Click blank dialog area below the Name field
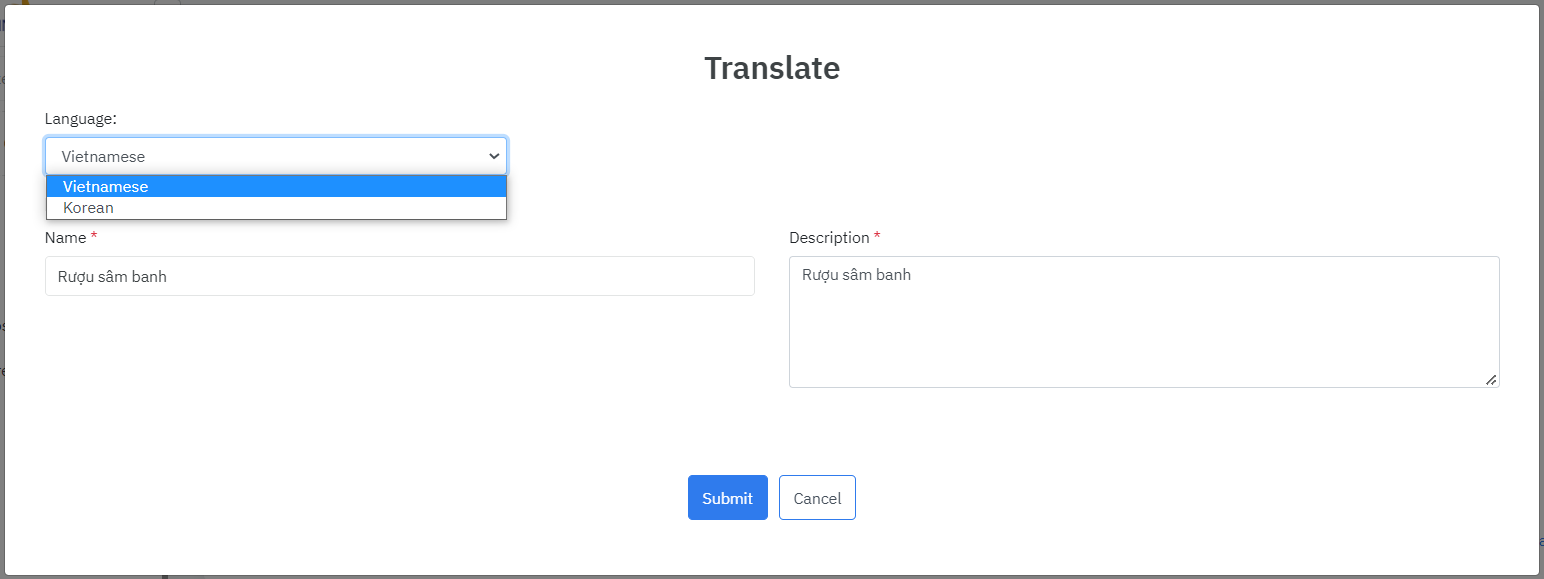The height and width of the screenshot is (579, 1544). pyautogui.click(x=400, y=380)
